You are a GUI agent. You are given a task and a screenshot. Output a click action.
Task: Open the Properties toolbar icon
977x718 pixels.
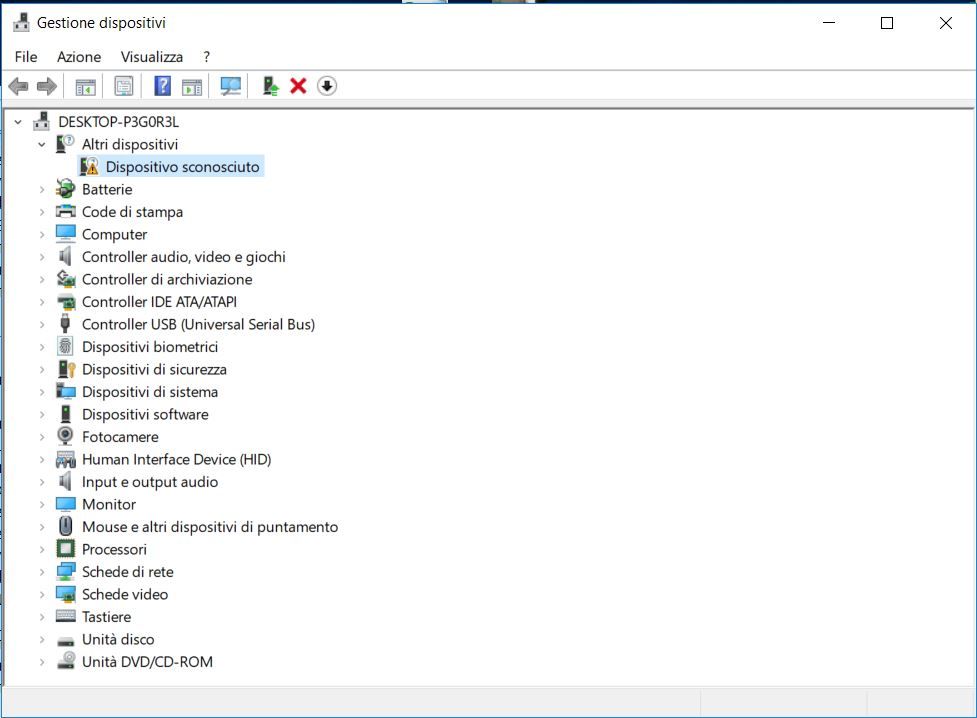coord(123,86)
